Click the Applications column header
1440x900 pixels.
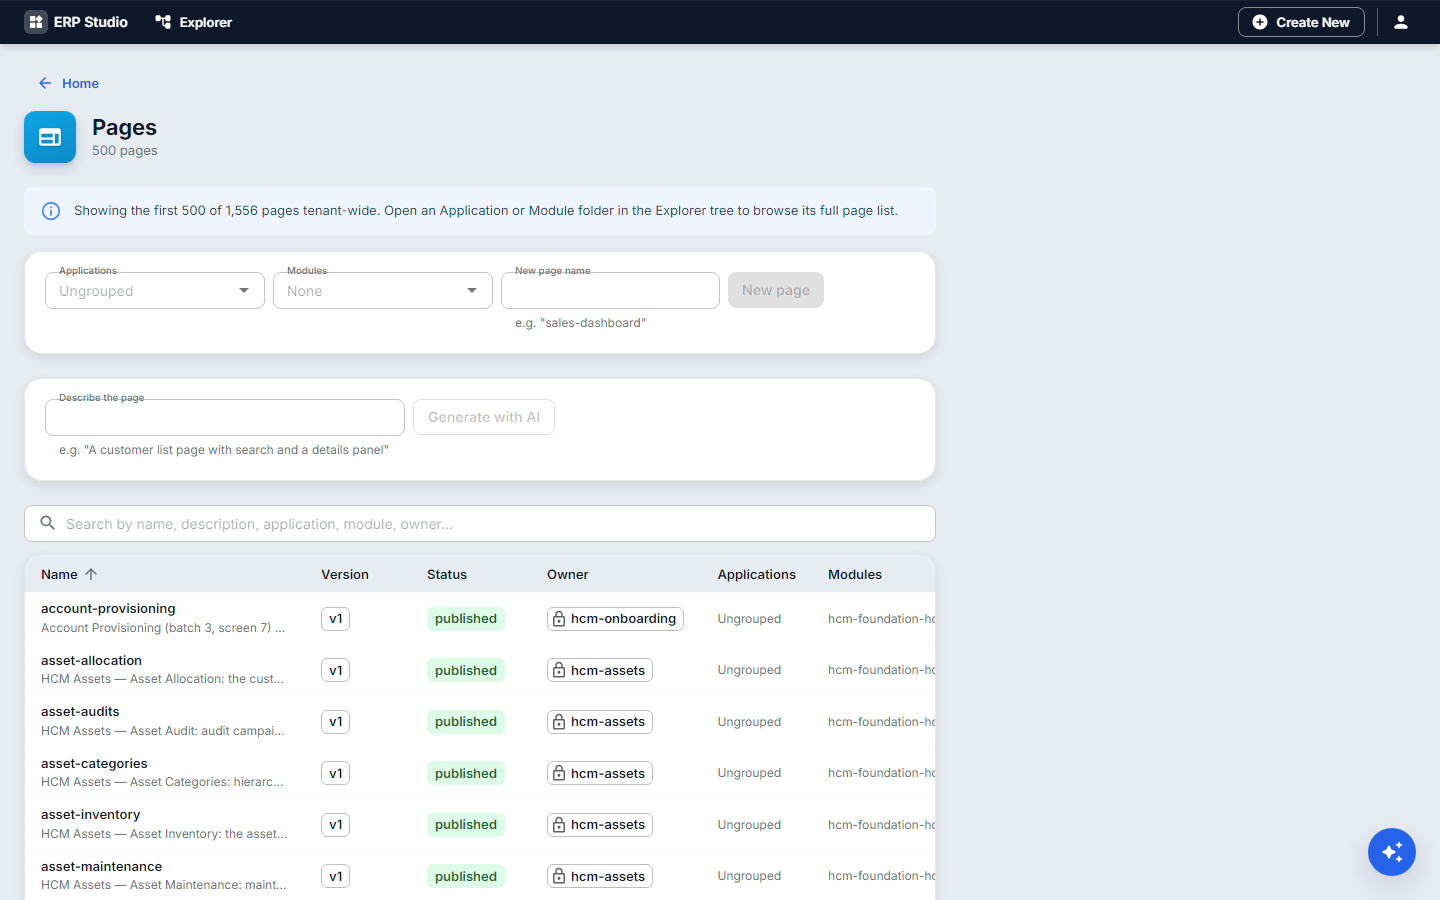[x=757, y=574]
